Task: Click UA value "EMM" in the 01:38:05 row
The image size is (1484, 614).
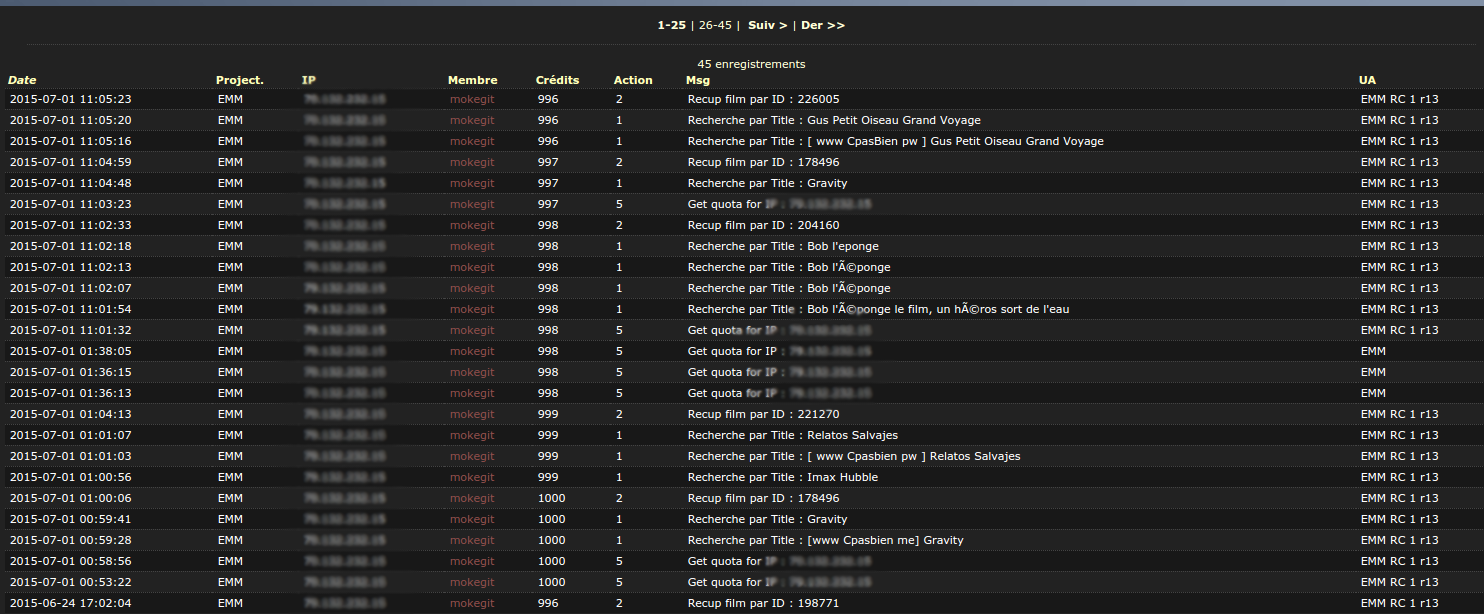Action: (1373, 351)
